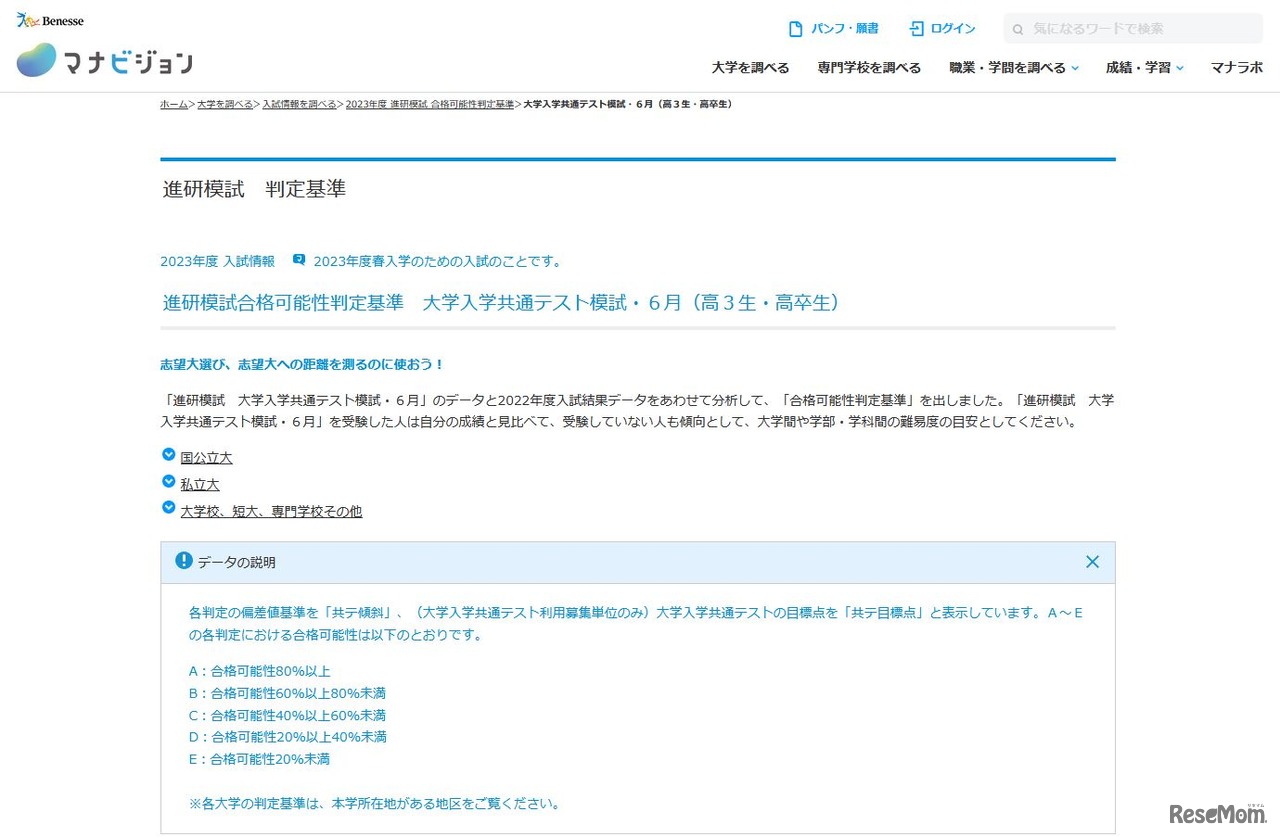Click the magnifier search icon
The width and height of the screenshot is (1280, 837).
click(1018, 30)
